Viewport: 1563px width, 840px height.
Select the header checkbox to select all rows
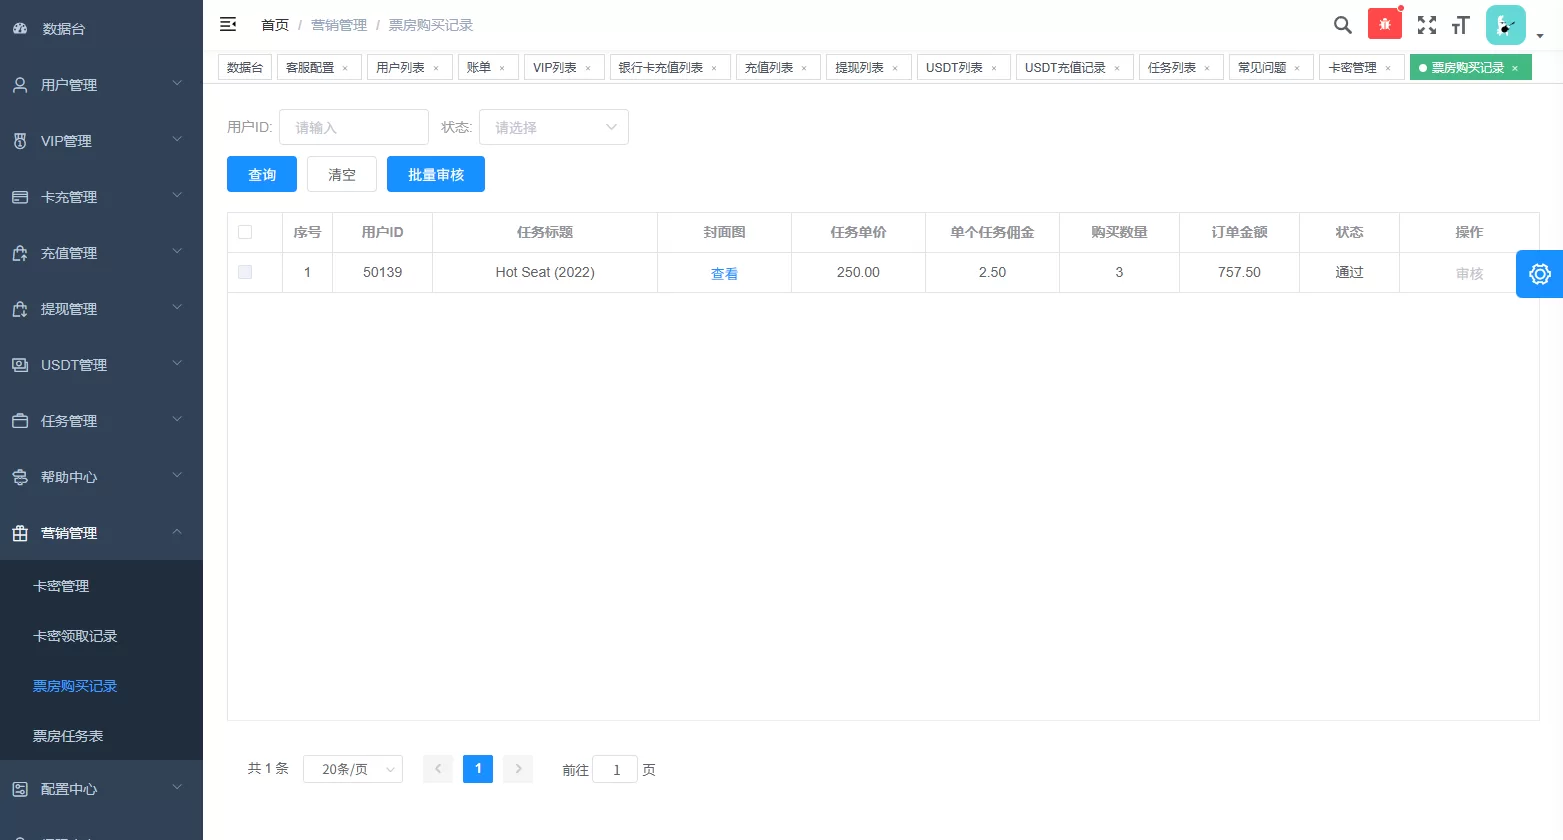(245, 231)
